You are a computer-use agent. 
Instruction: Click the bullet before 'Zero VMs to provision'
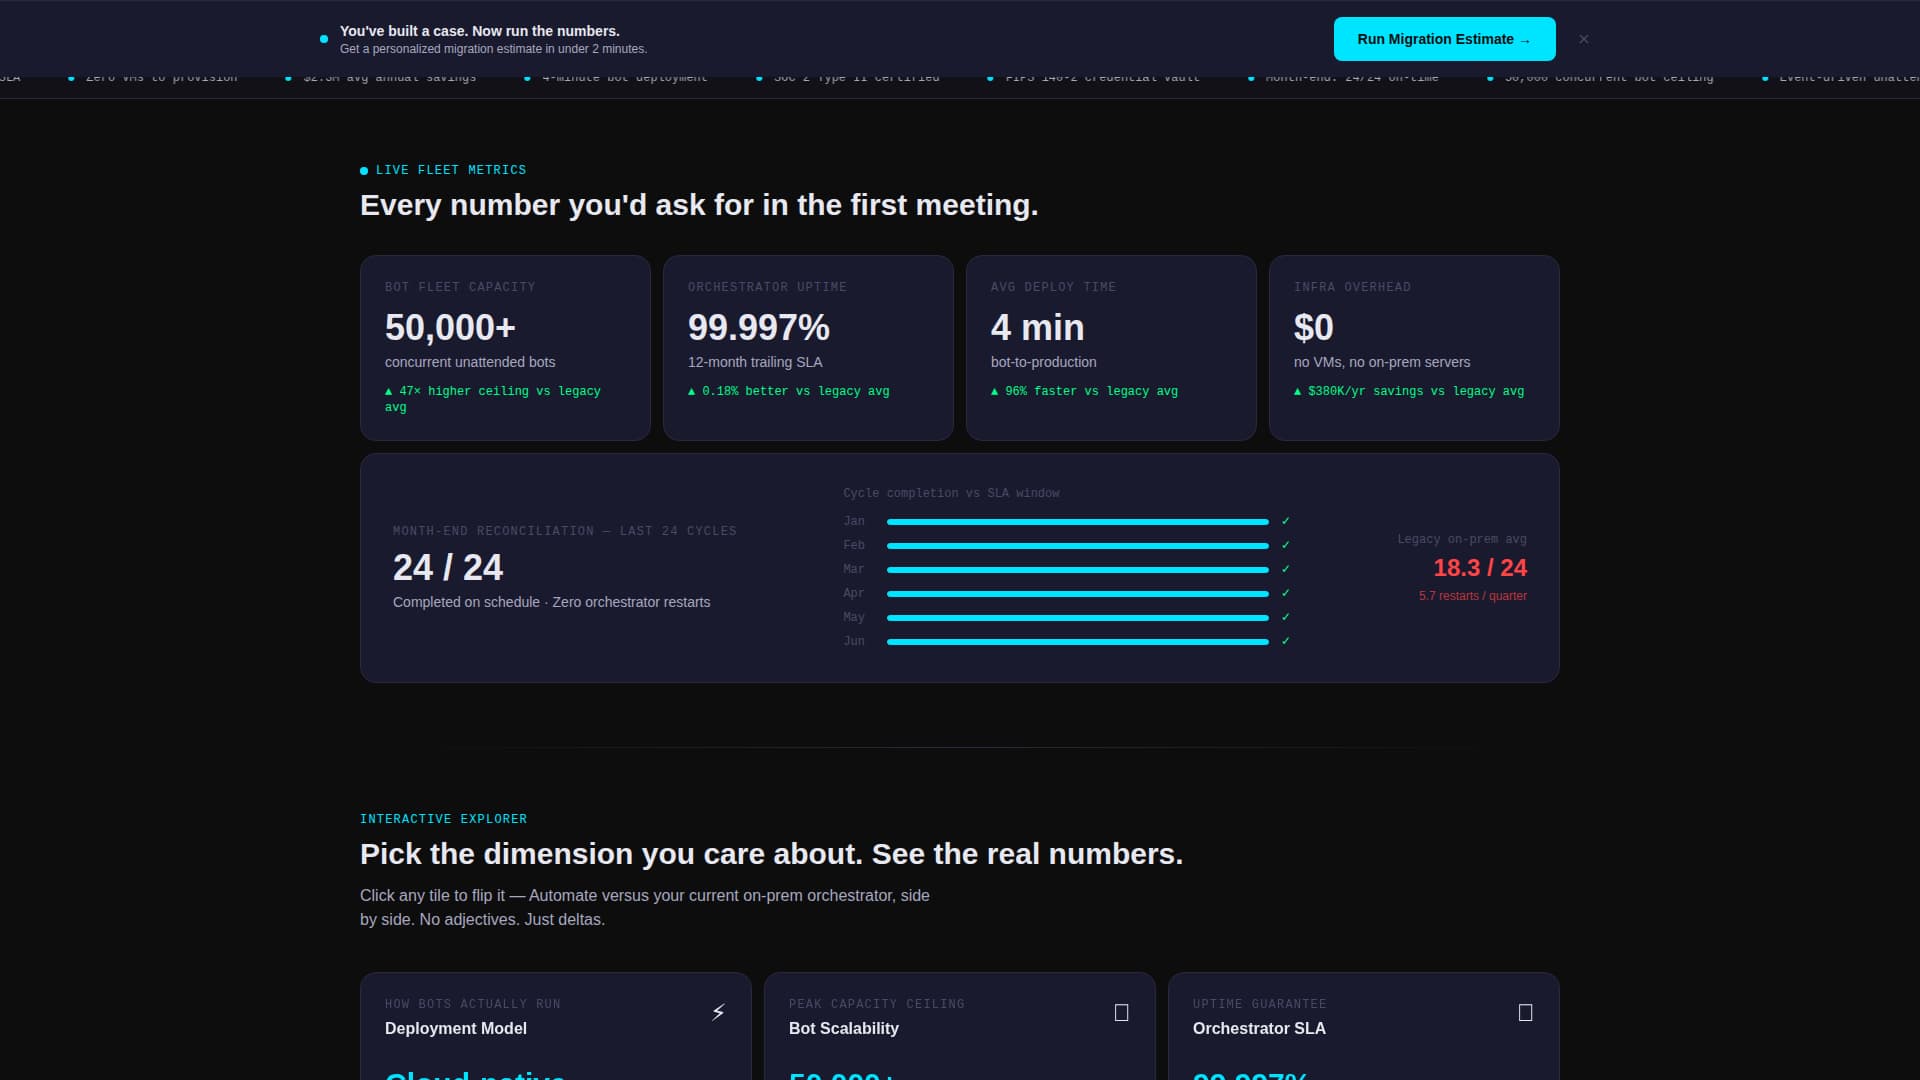pos(69,76)
